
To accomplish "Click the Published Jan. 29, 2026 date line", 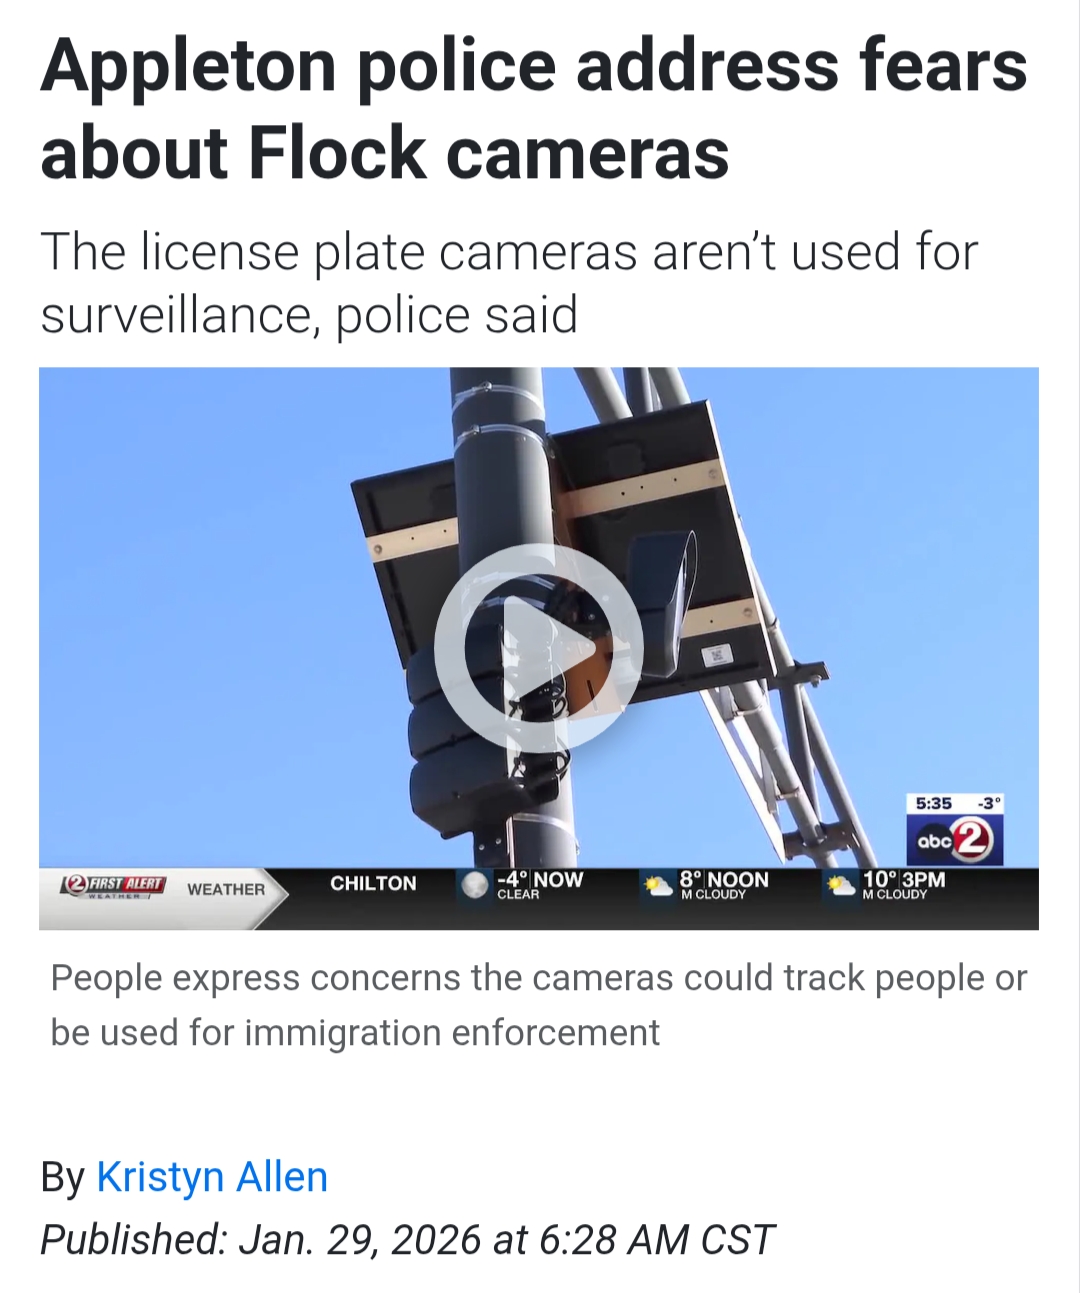I will (407, 1240).
